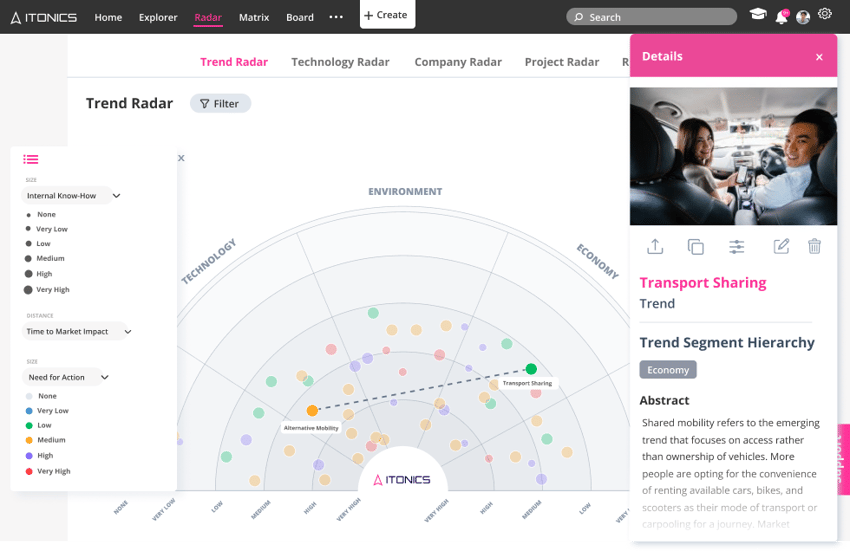
Task: Click the edit pencil icon
Action: [781, 246]
